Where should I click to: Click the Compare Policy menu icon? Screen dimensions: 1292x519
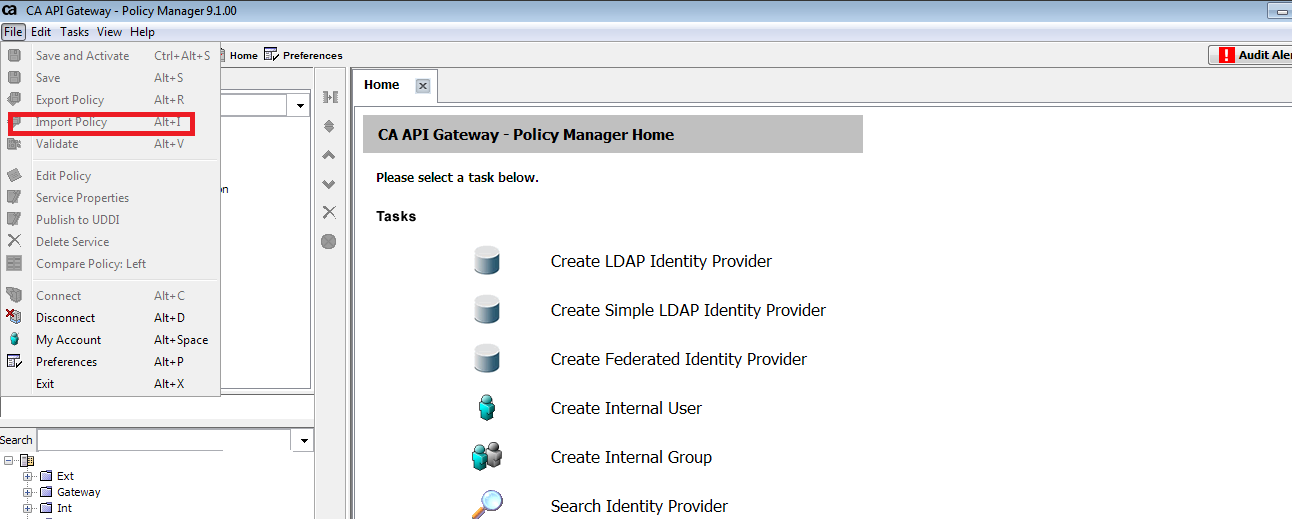coord(14,263)
